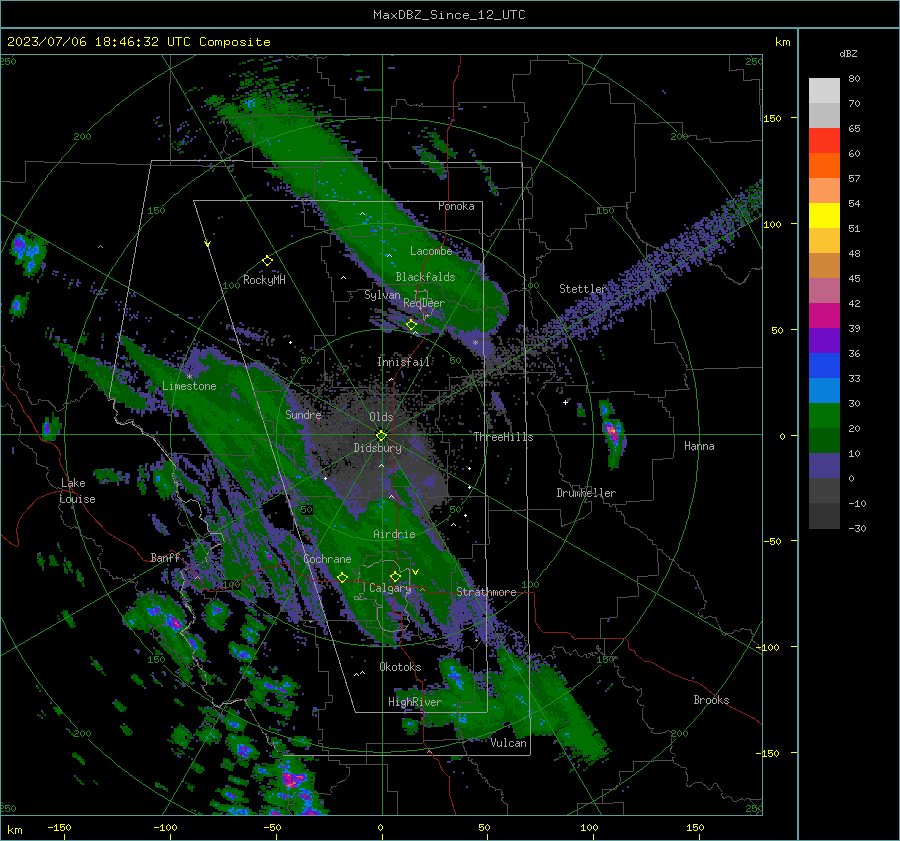Select the magenta 39 dBZ legend swatch
900x841 pixels.
pyautogui.click(x=824, y=315)
